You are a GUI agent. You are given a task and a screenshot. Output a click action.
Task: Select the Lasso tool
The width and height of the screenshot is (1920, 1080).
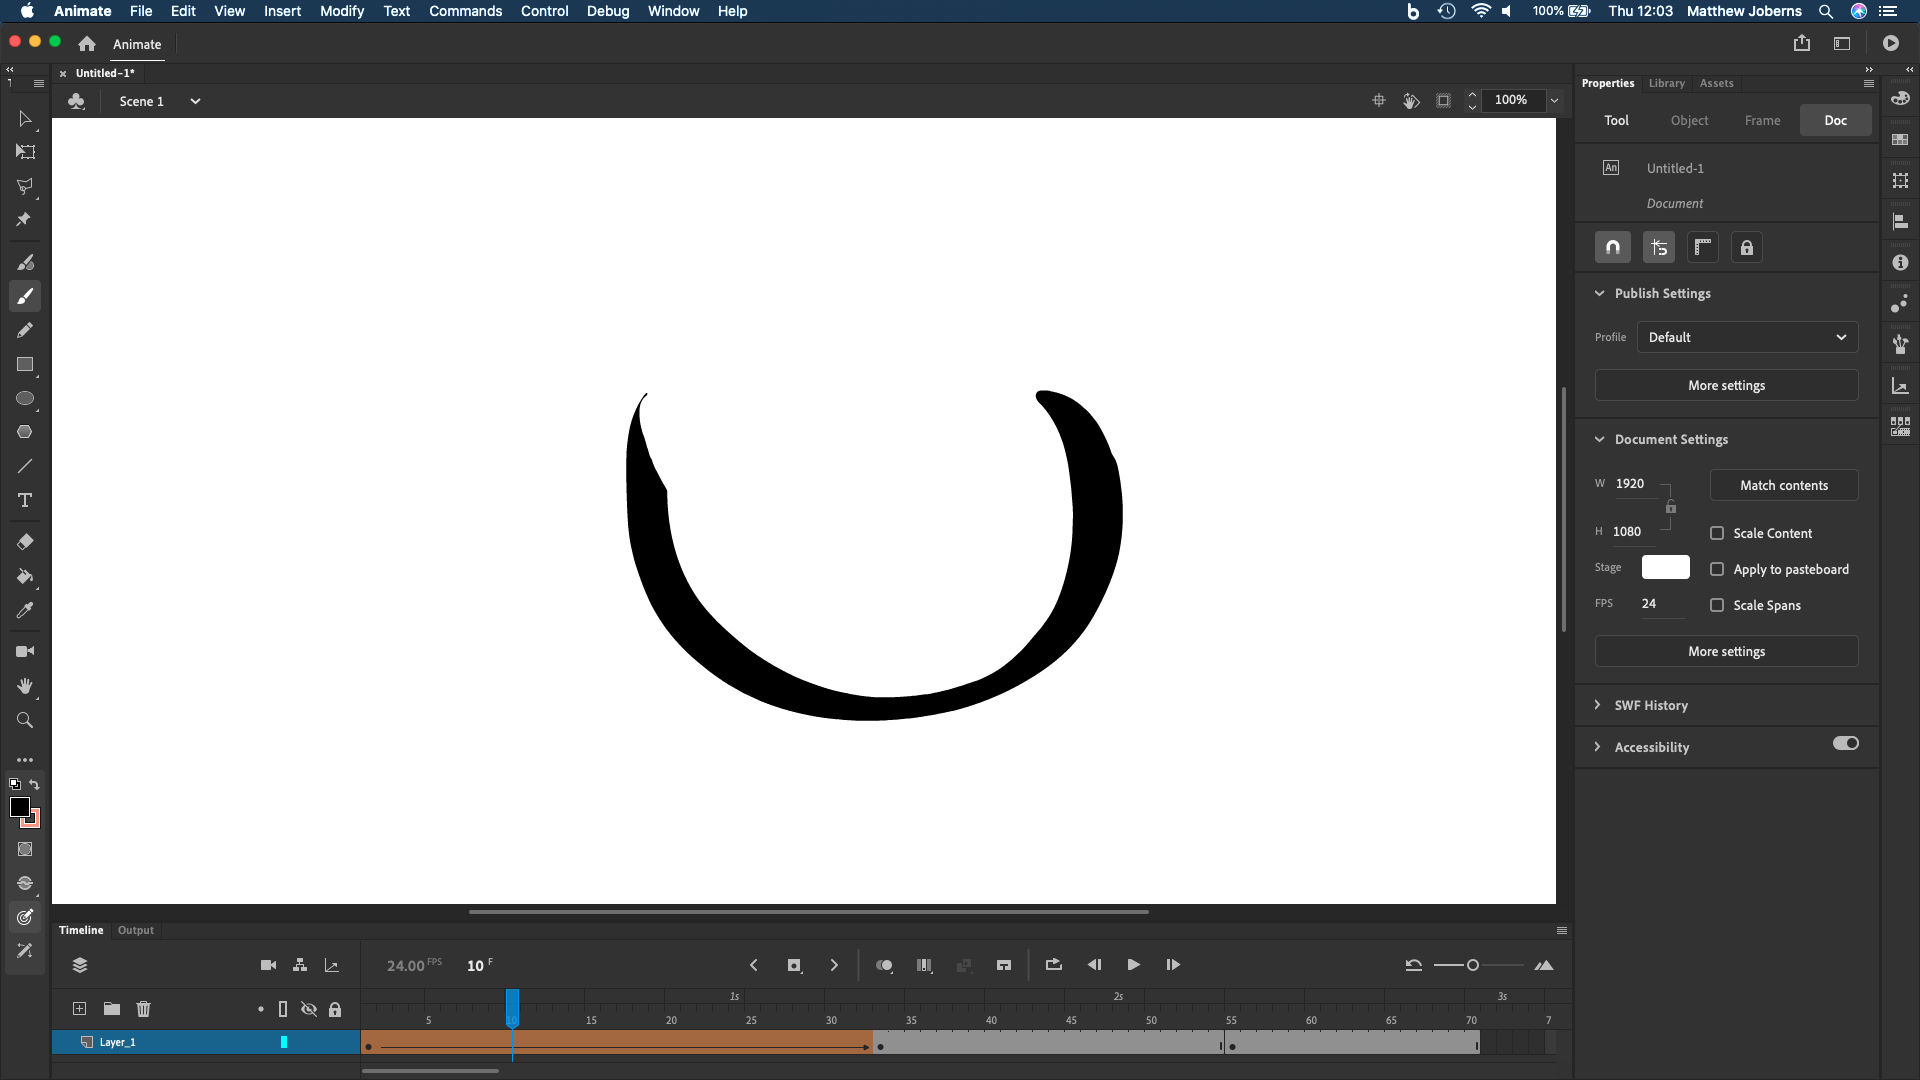coord(25,187)
